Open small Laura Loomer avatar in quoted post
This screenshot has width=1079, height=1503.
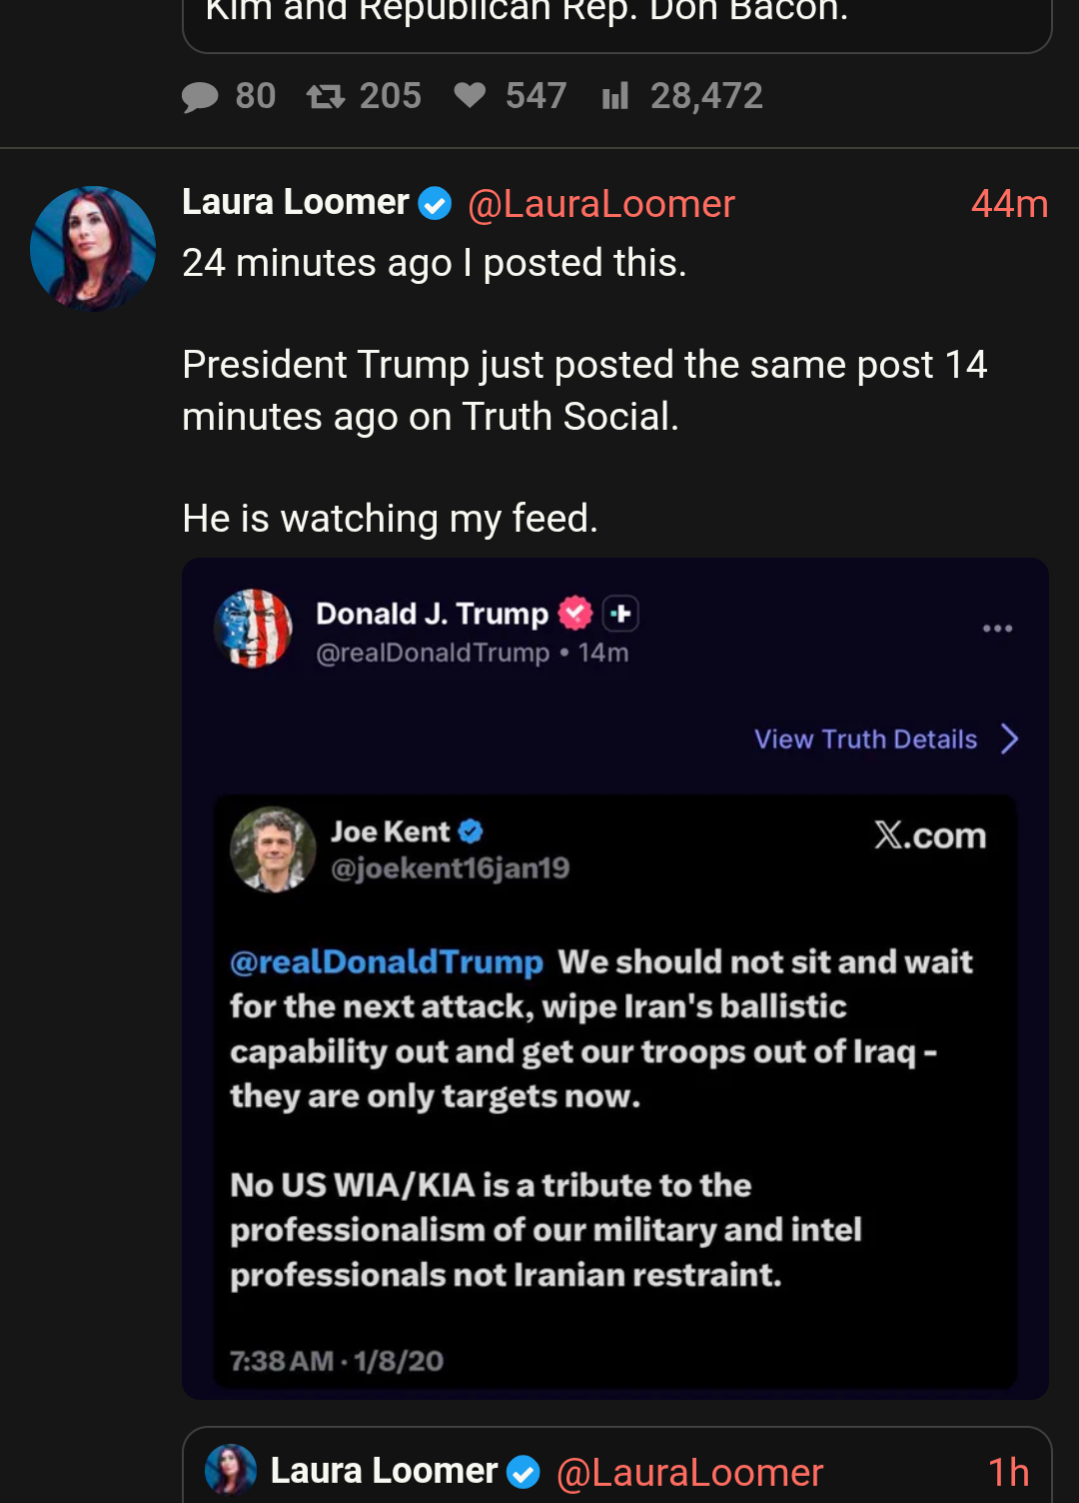[231, 1470]
